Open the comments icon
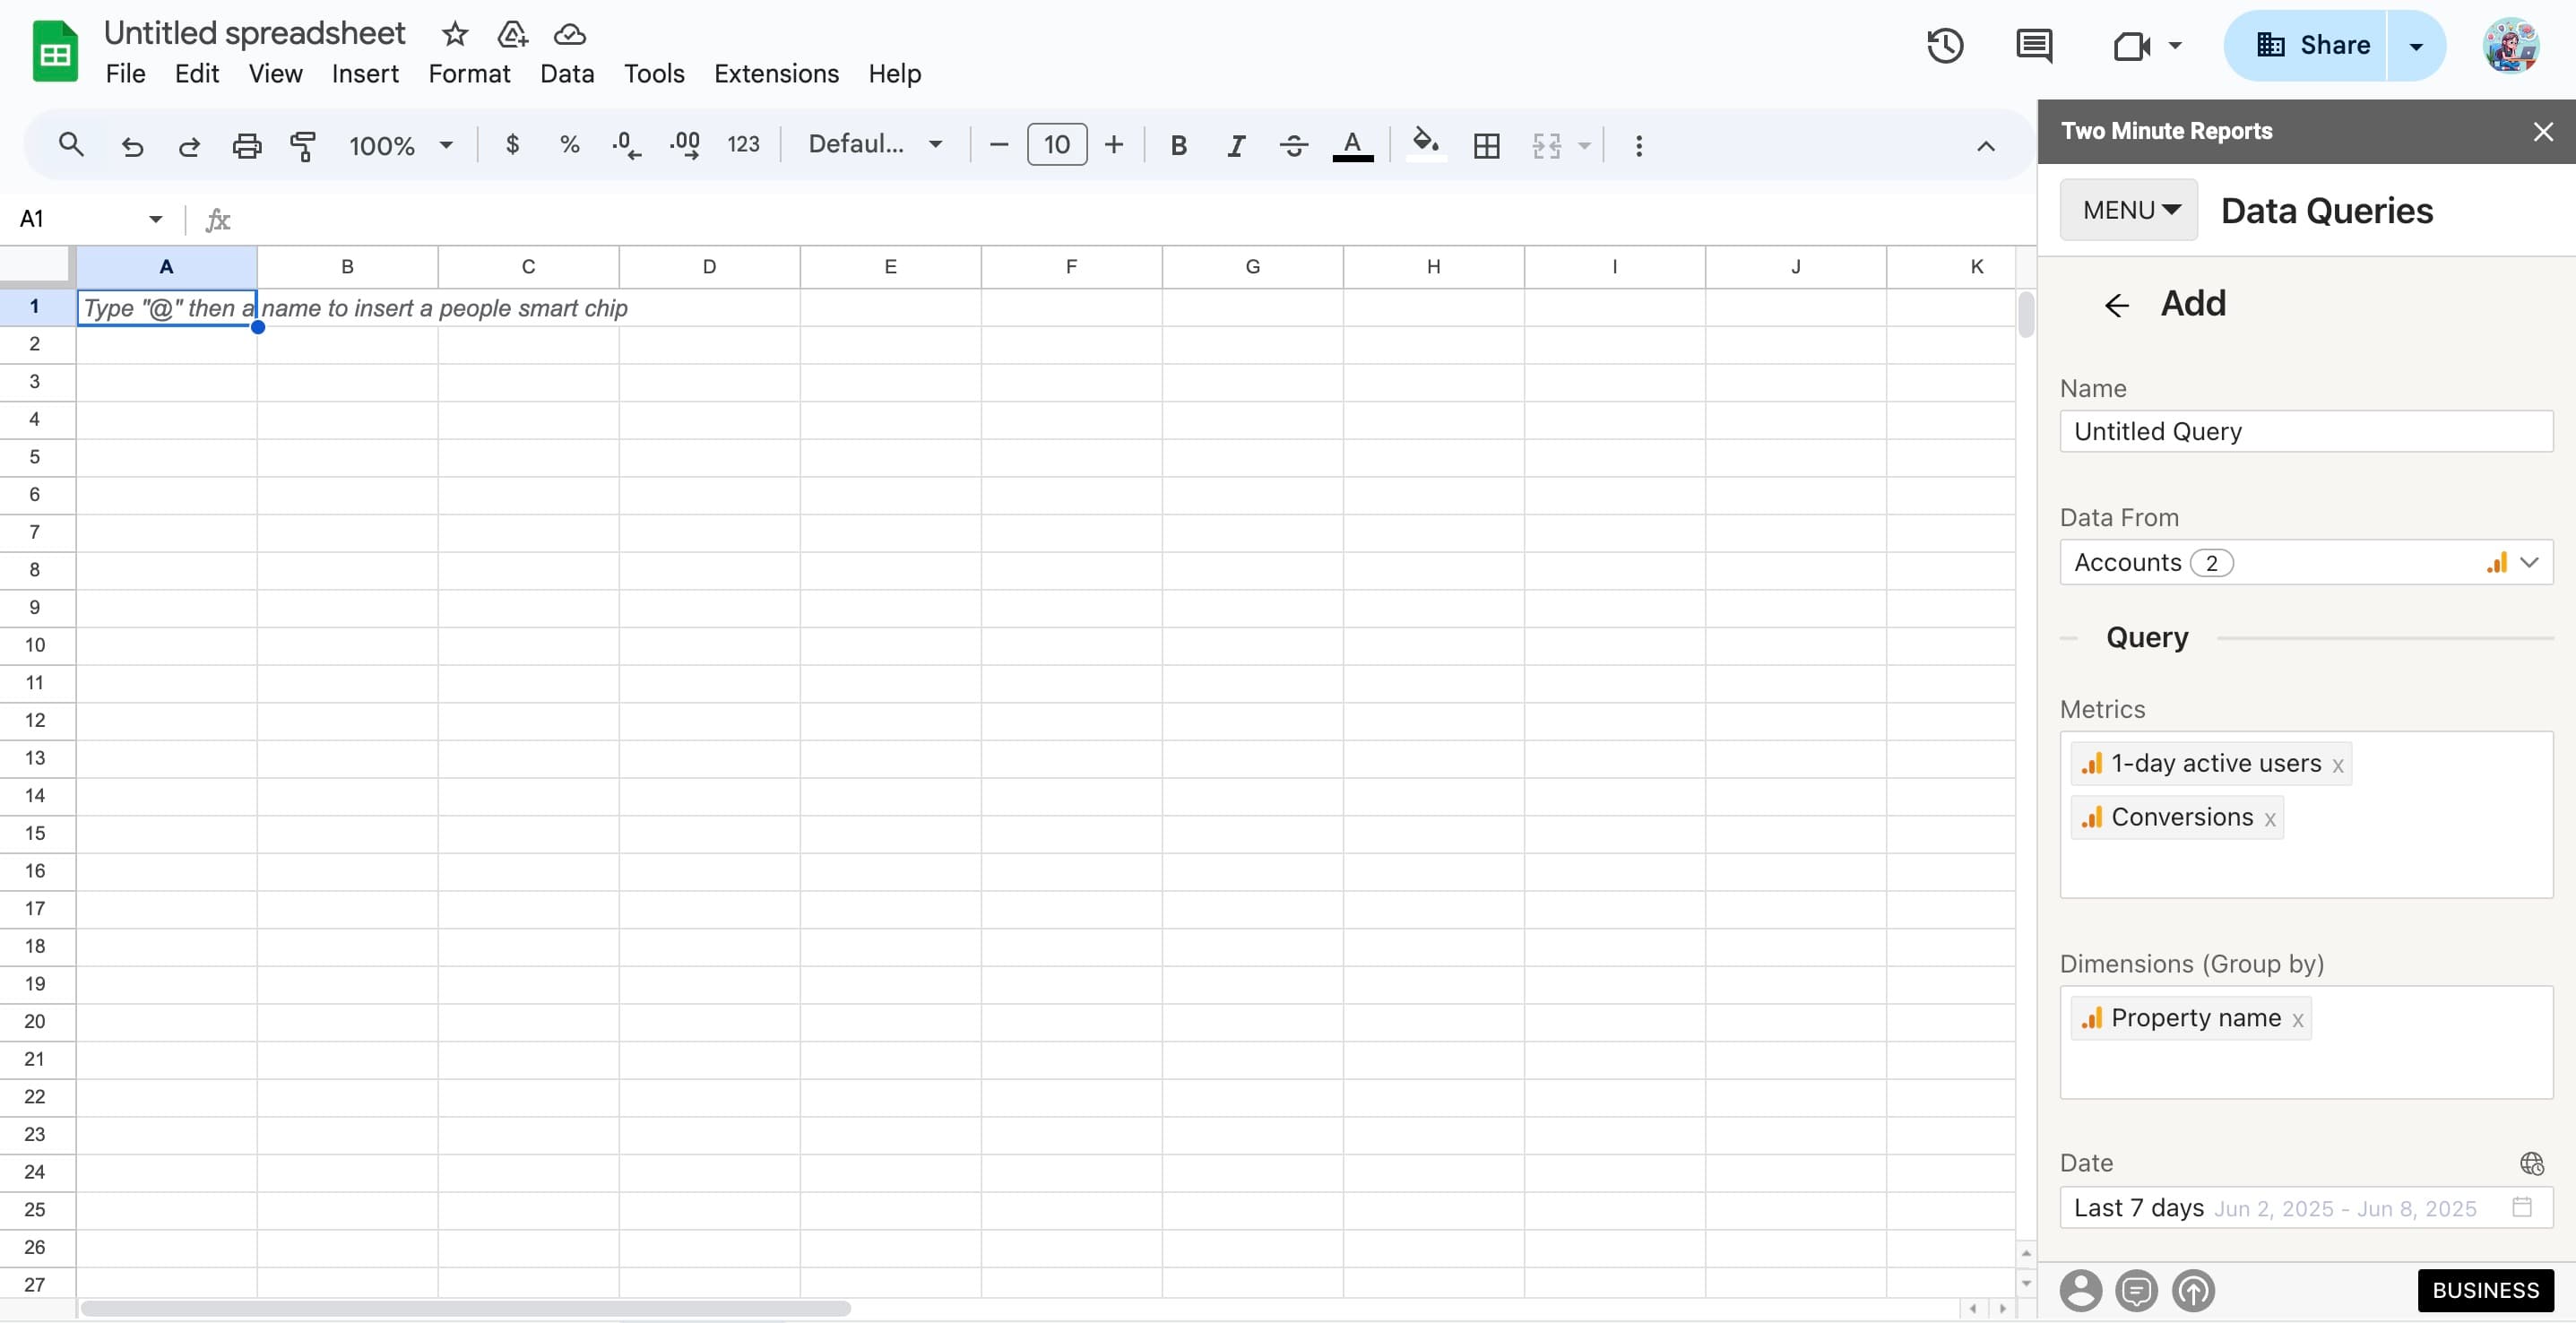Screen dimensions: 2576x1323 (x=2034, y=46)
